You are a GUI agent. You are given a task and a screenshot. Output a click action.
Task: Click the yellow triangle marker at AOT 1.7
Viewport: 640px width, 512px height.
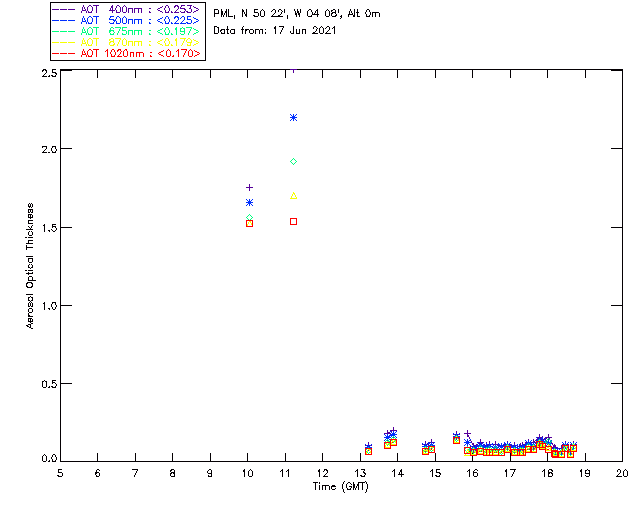pos(293,196)
